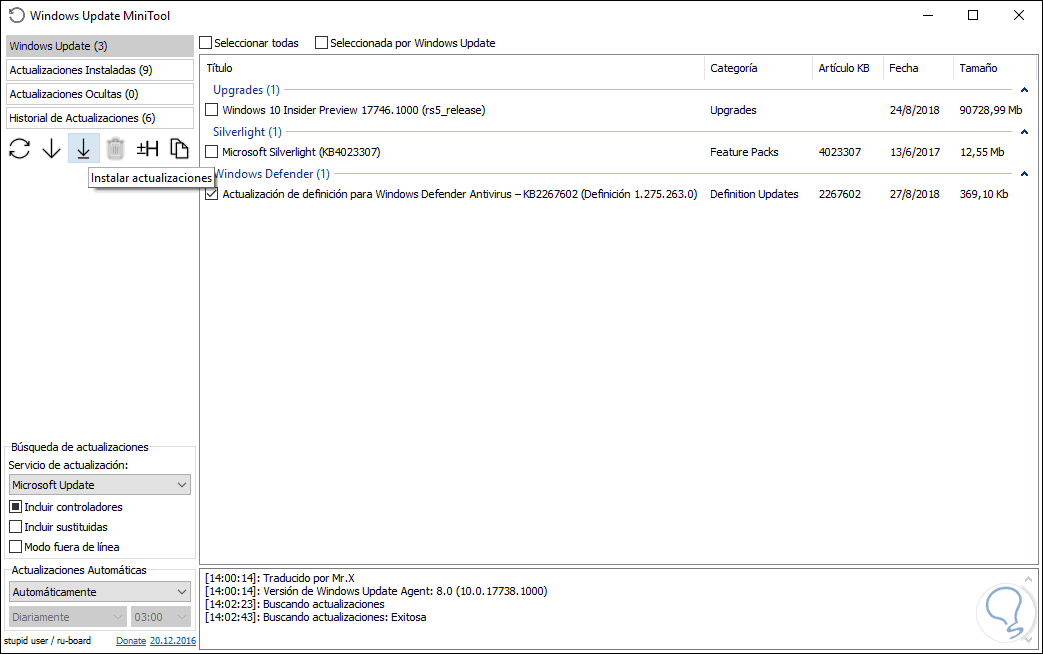Screen dimensions: 1043x654
Task: Open Historial de Actualizaciones (6) tab
Action: 100,118
